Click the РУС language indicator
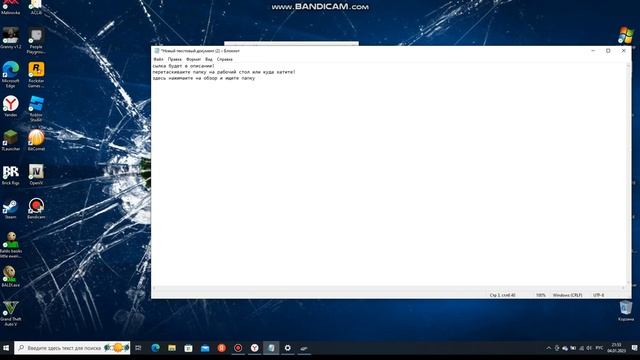The image size is (640, 360). [599, 348]
